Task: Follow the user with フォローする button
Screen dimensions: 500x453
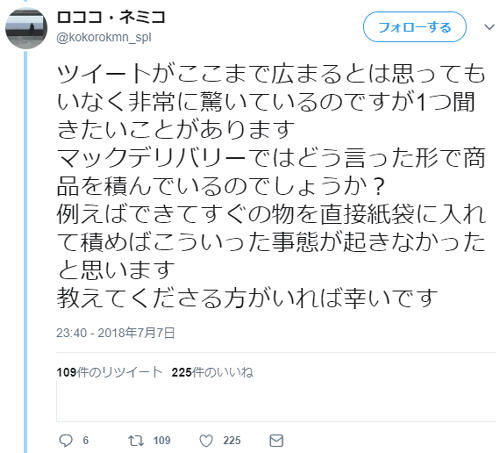Action: pos(414,27)
